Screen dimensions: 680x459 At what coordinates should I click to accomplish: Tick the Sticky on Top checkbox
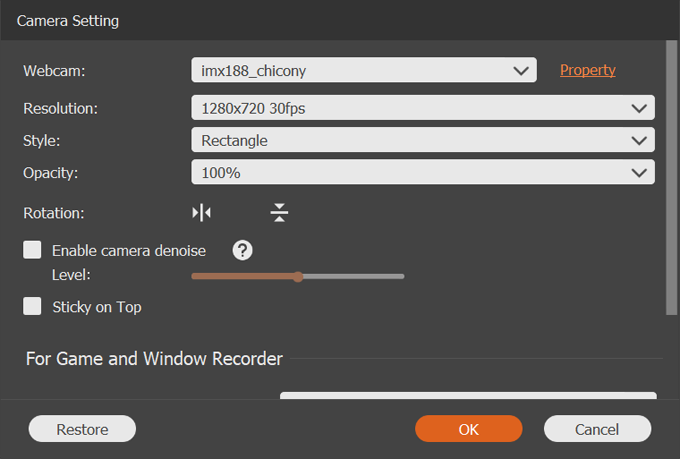33,307
